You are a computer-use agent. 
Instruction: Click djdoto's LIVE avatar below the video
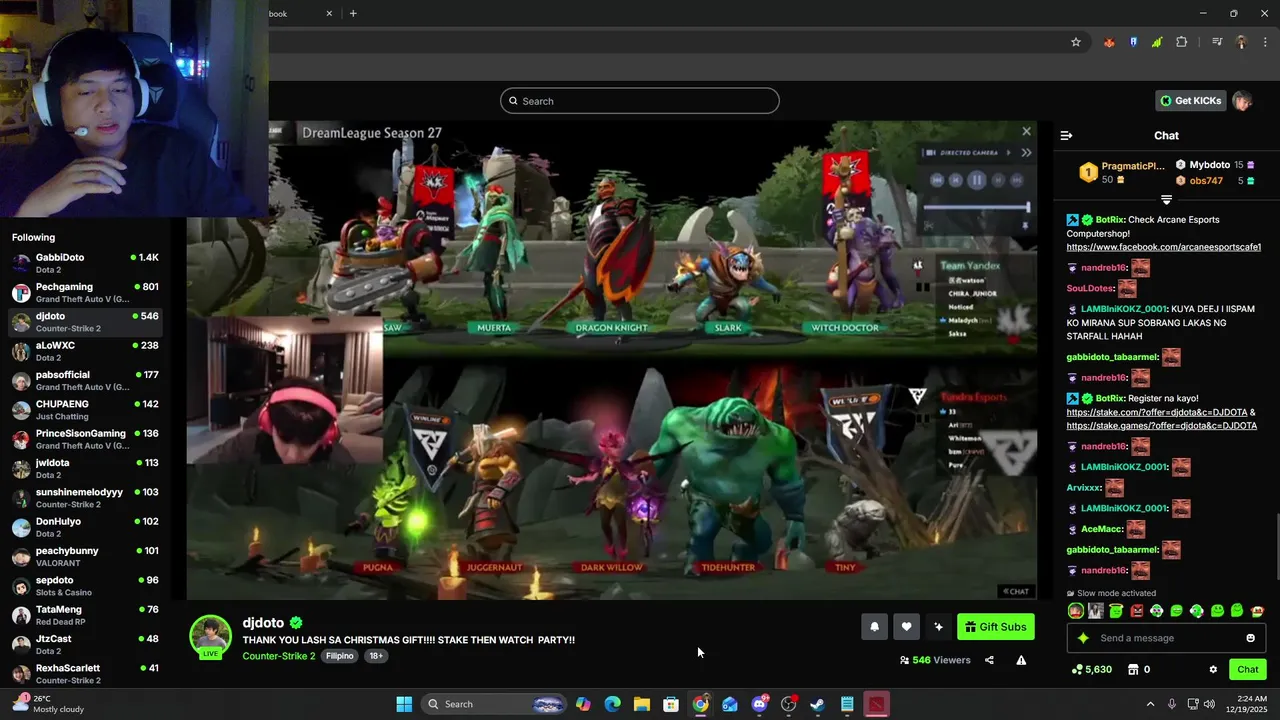(210, 637)
